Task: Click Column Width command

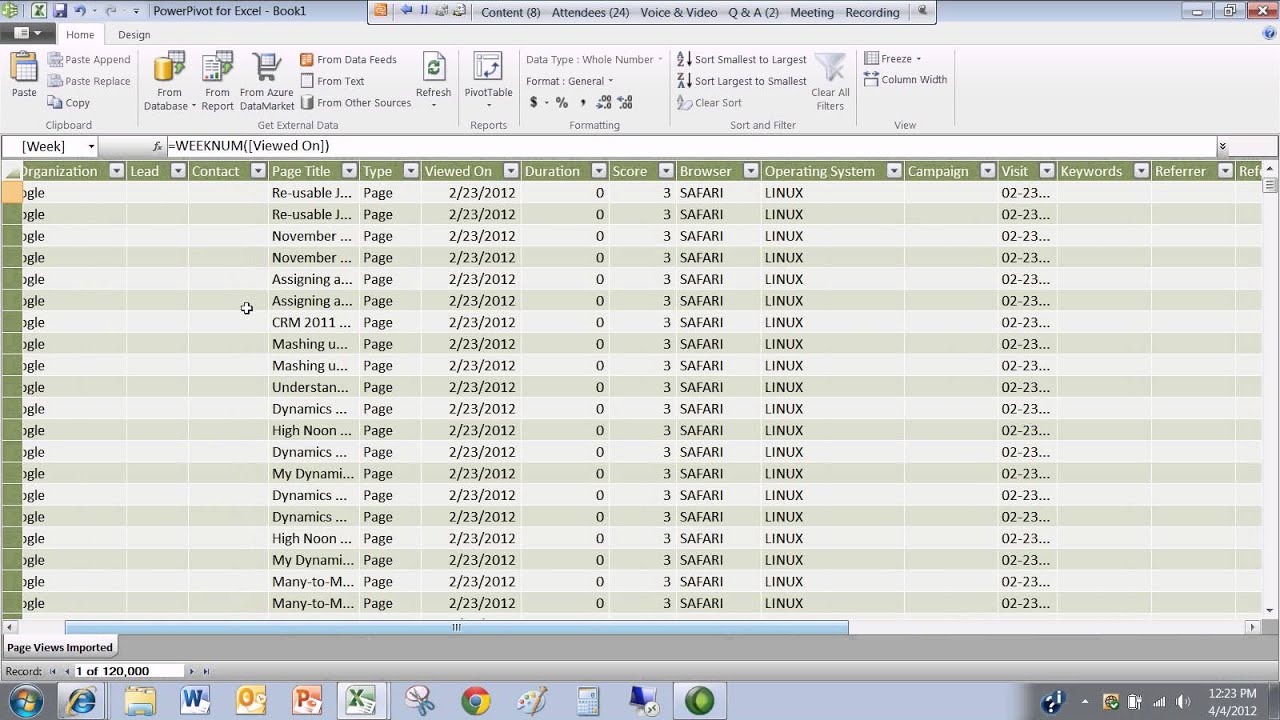Action: point(905,80)
